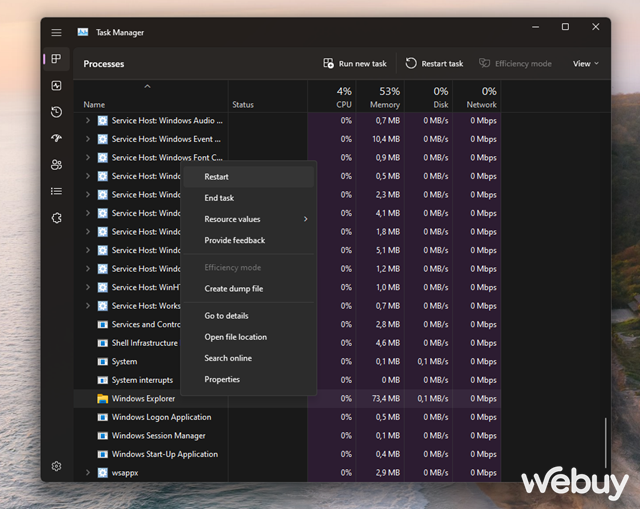This screenshot has height=509, width=640.
Task: Click Restart task button
Action: (434, 63)
